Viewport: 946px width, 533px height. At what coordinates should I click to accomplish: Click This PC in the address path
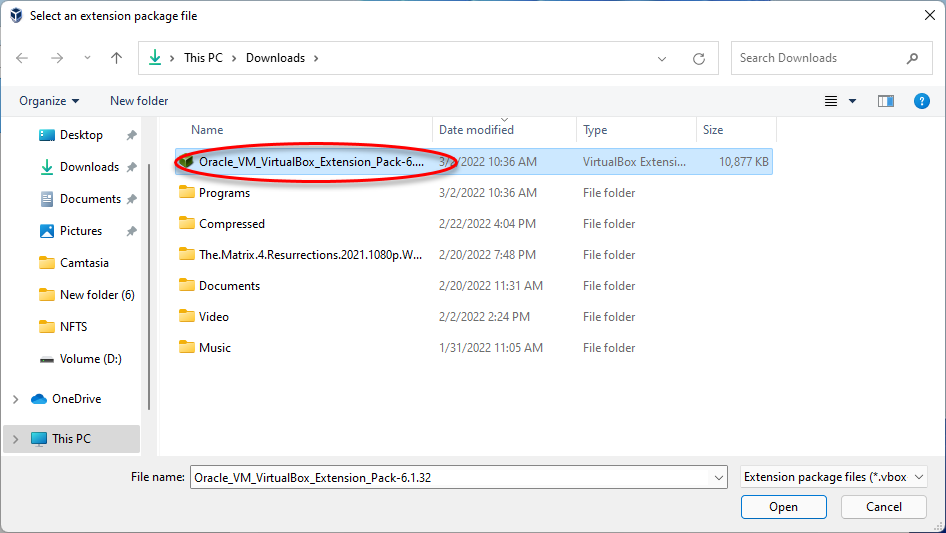click(x=203, y=58)
